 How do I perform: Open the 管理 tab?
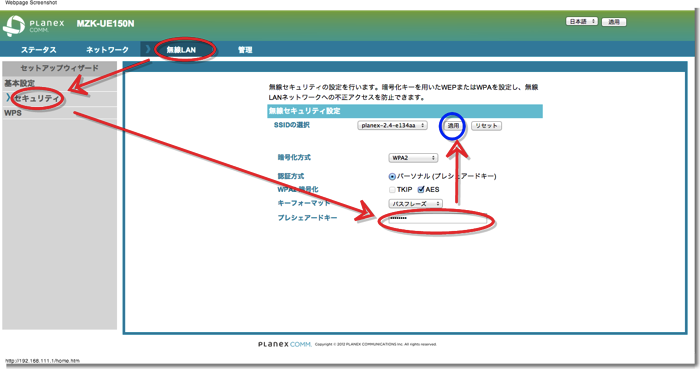tap(245, 50)
